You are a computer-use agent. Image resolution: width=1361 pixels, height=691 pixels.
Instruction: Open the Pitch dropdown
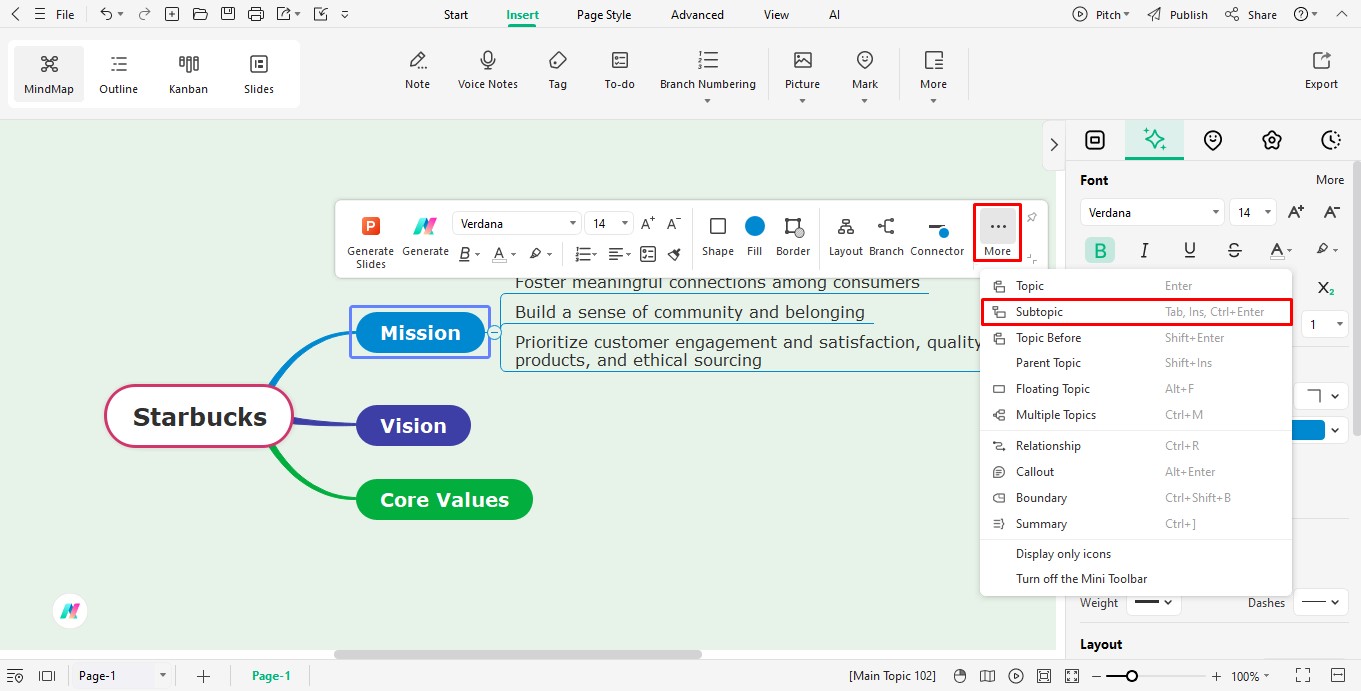1101,15
